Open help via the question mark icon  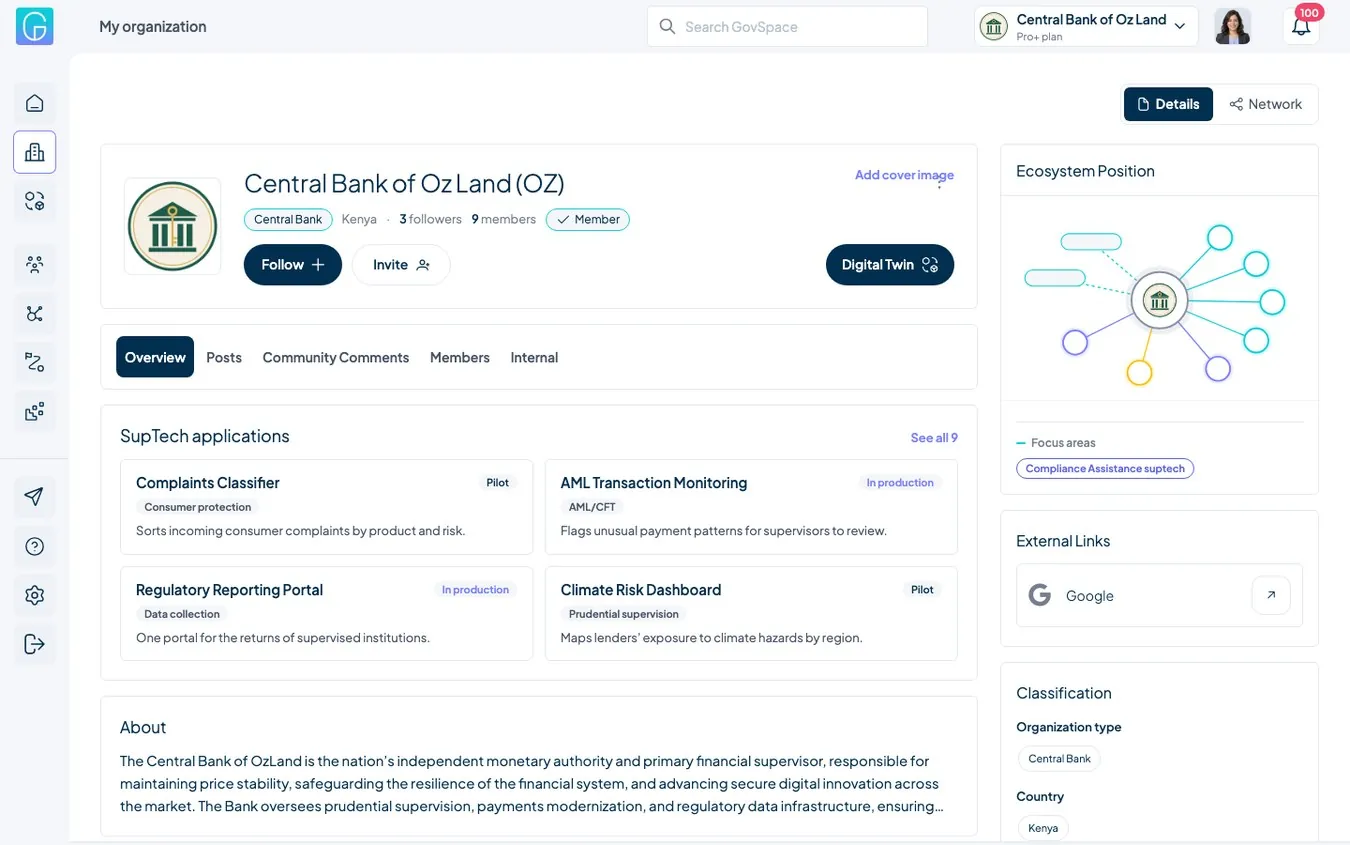(x=35, y=546)
